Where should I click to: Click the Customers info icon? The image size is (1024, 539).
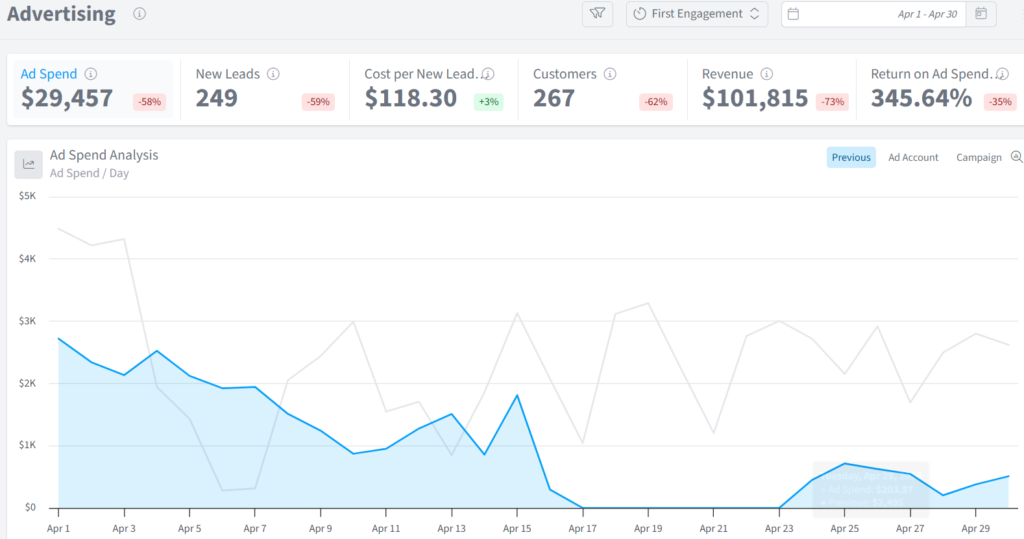610,74
